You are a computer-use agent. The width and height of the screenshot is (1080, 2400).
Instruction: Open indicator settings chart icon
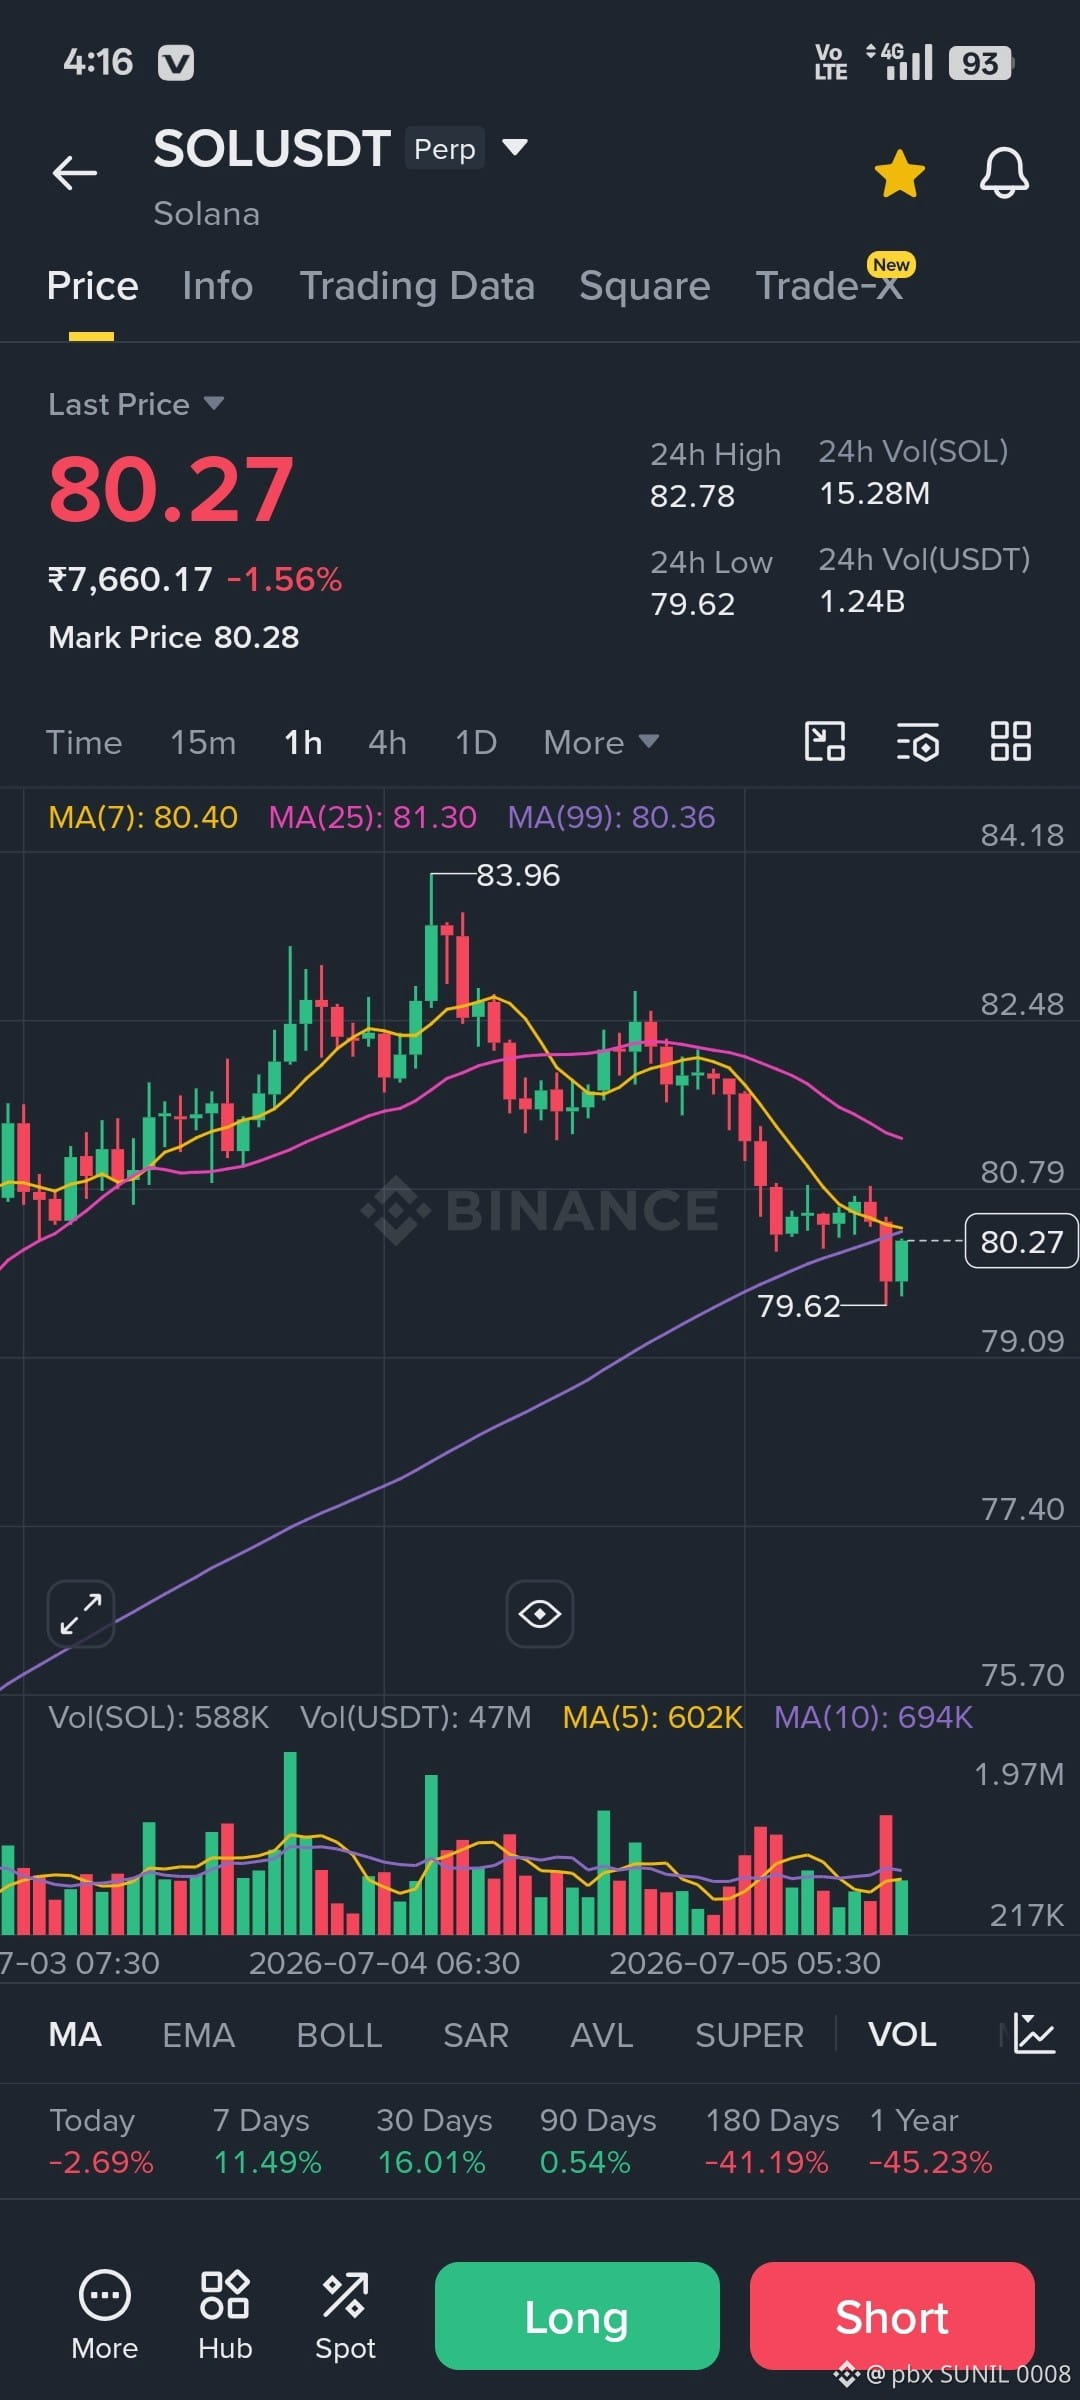click(1034, 2034)
